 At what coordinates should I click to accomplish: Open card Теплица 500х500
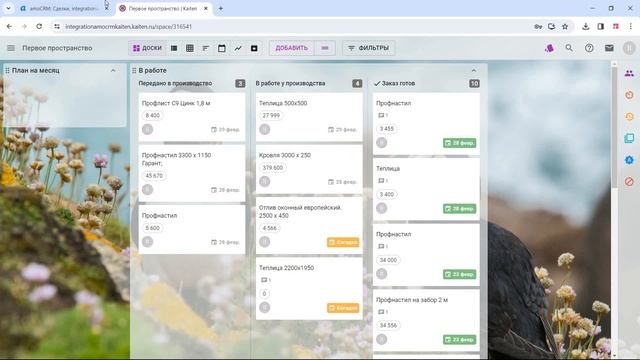[309, 117]
